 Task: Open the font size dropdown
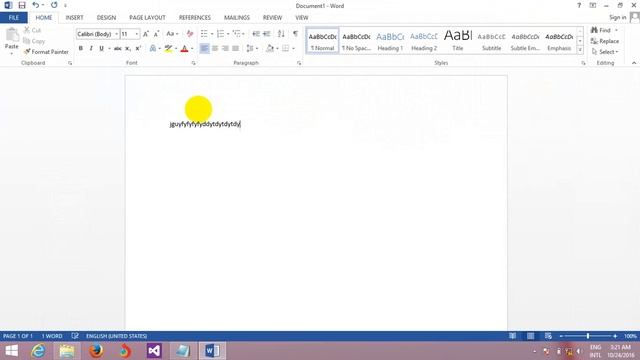(x=137, y=34)
